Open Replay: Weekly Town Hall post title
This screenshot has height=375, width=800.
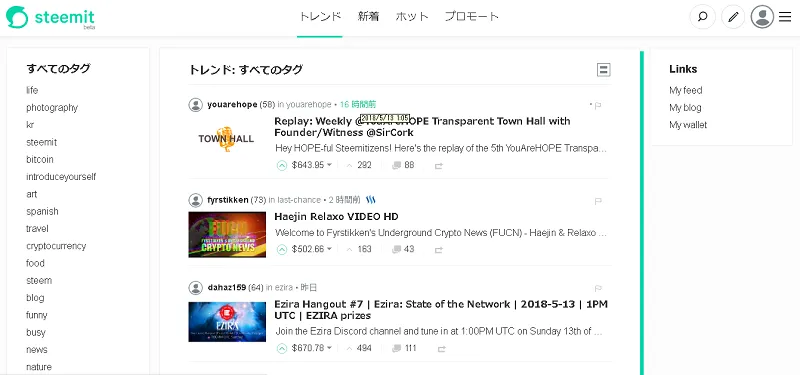click(422, 127)
